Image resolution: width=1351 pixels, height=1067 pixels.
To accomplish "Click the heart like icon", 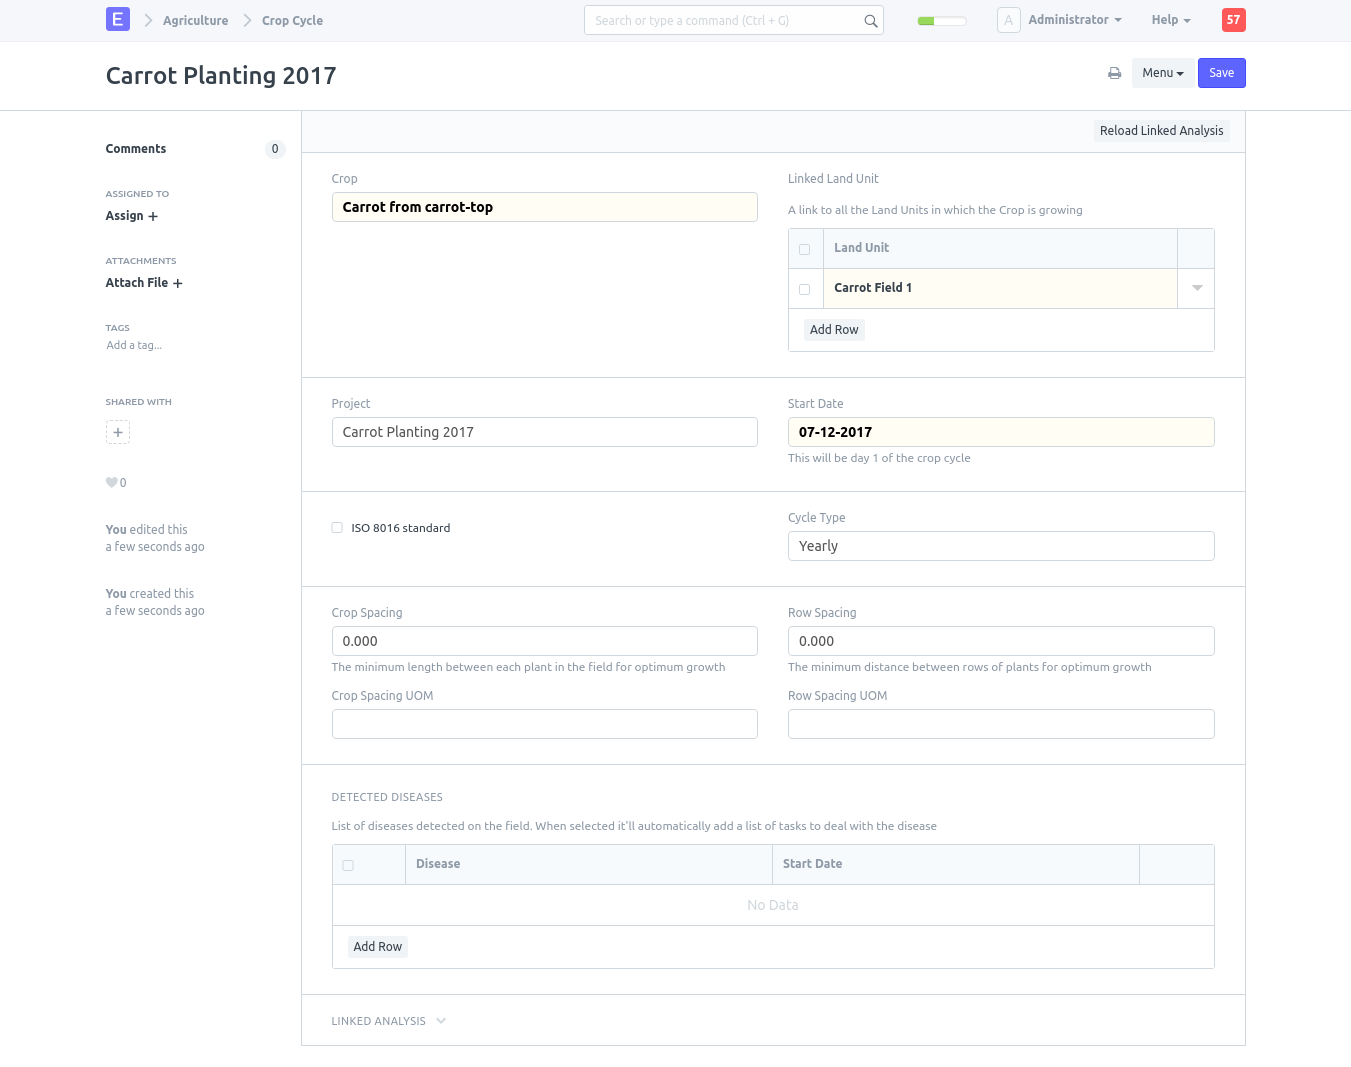I will tap(111, 483).
